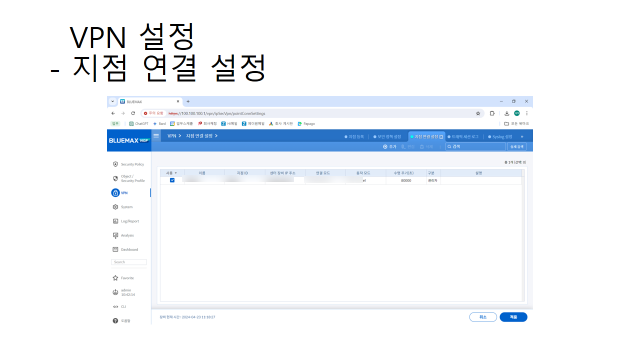Open Dashboard from the sidebar
The height and width of the screenshot is (360, 640).
[x=125, y=249]
